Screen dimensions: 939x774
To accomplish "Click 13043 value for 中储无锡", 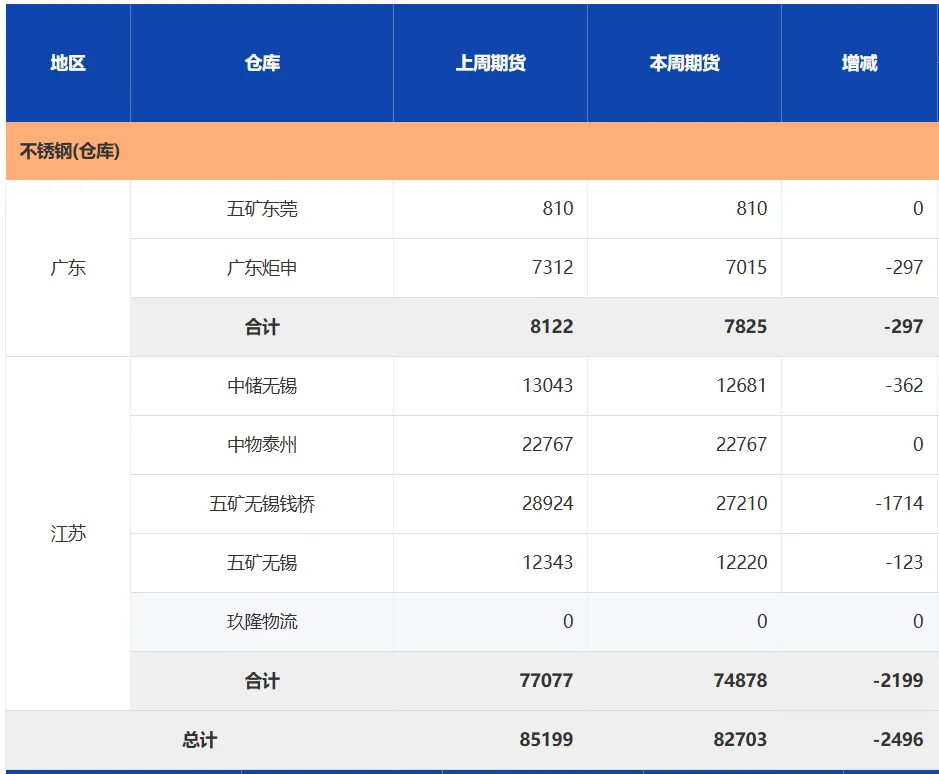I will [x=548, y=385].
